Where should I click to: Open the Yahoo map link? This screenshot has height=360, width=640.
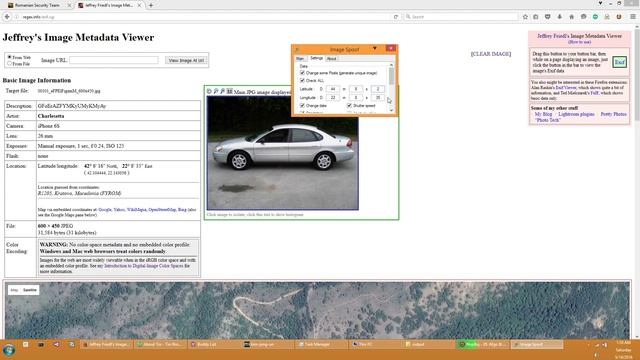pyautogui.click(x=119, y=209)
